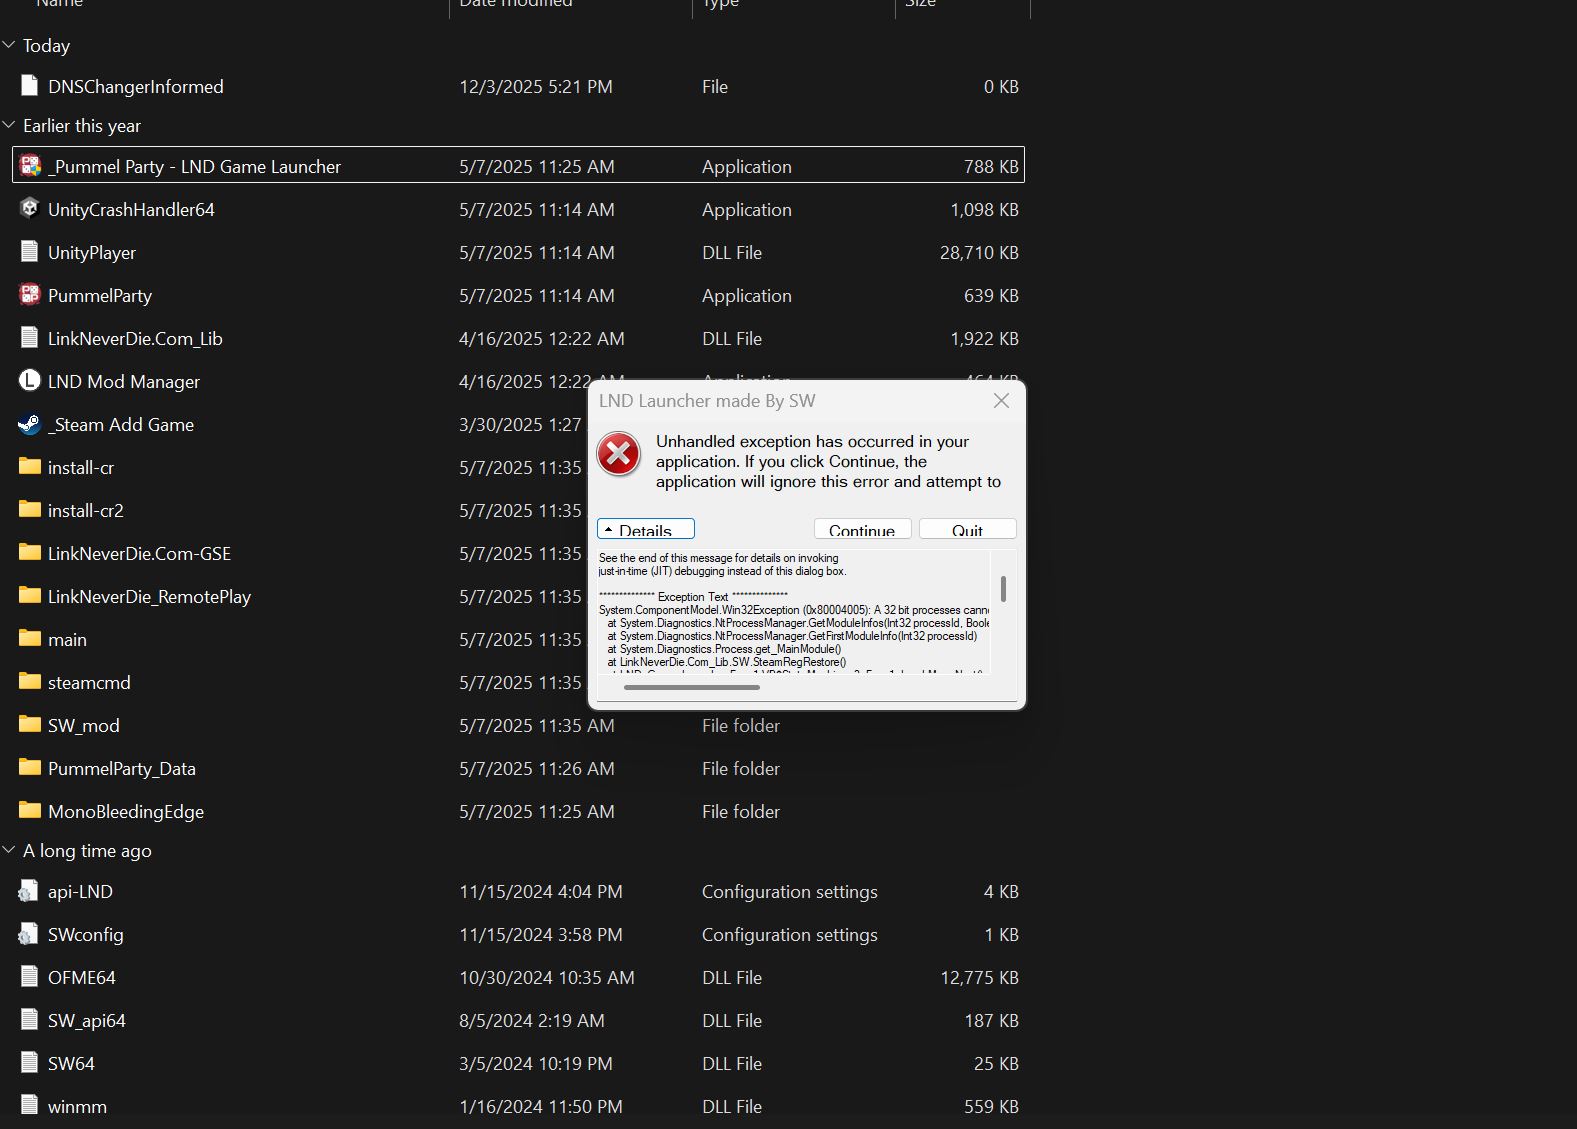This screenshot has width=1577, height=1129.
Task: Click the api-LND configuration file icon
Action: pos(29,891)
